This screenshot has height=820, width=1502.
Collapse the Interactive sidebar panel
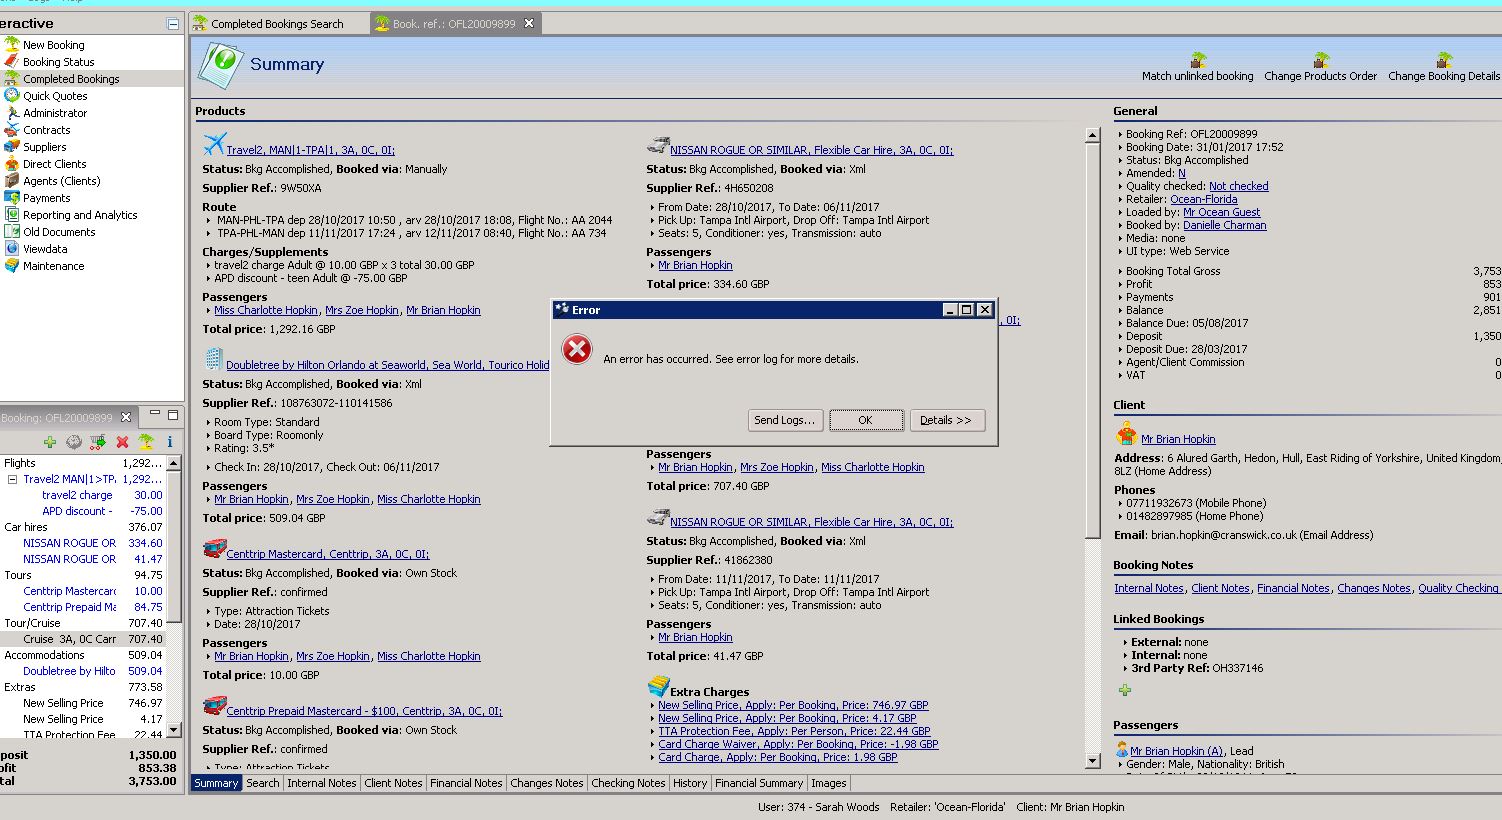pos(173,24)
